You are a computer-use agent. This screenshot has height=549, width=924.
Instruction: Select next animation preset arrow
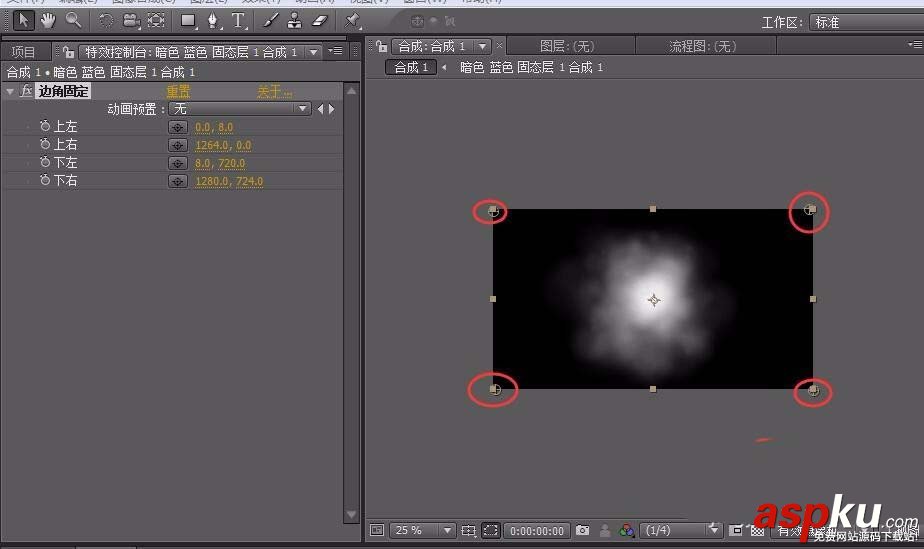332,109
